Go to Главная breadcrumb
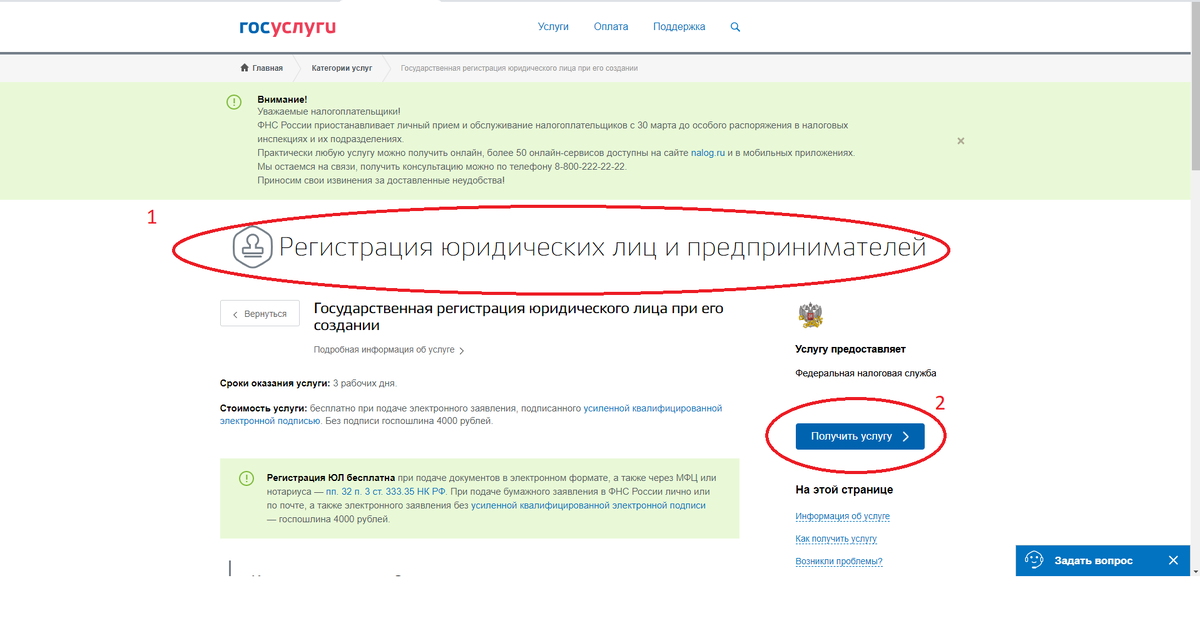This screenshot has height=635, width=1200. tap(268, 68)
